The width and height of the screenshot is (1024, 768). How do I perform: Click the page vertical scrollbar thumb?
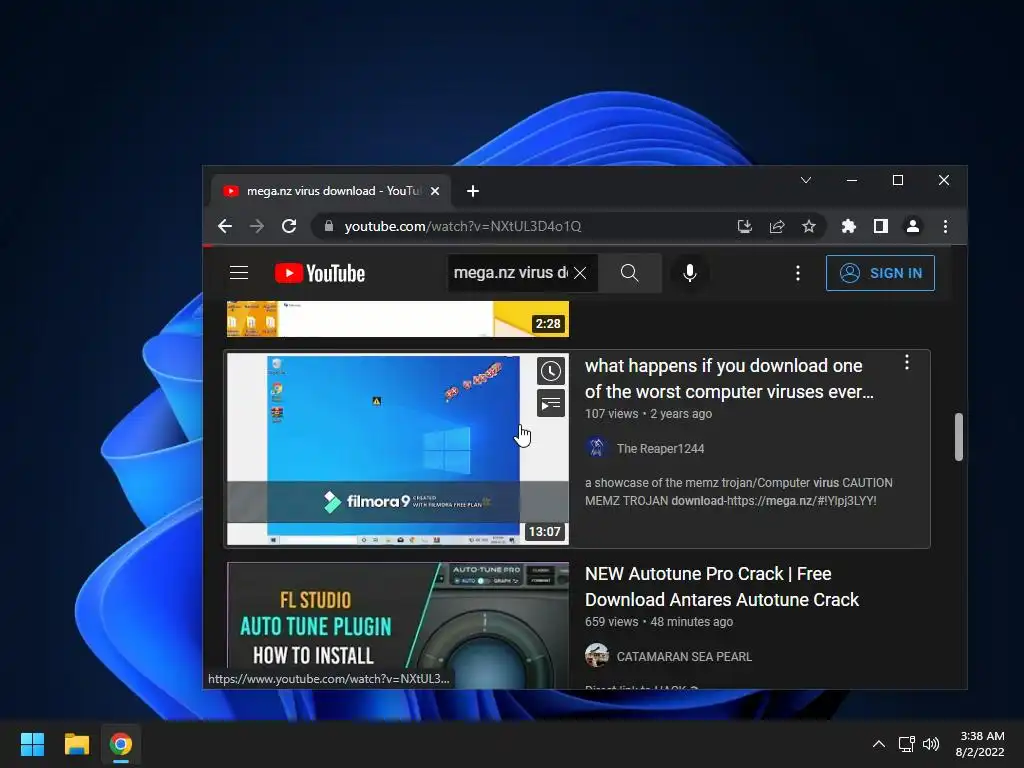958,437
